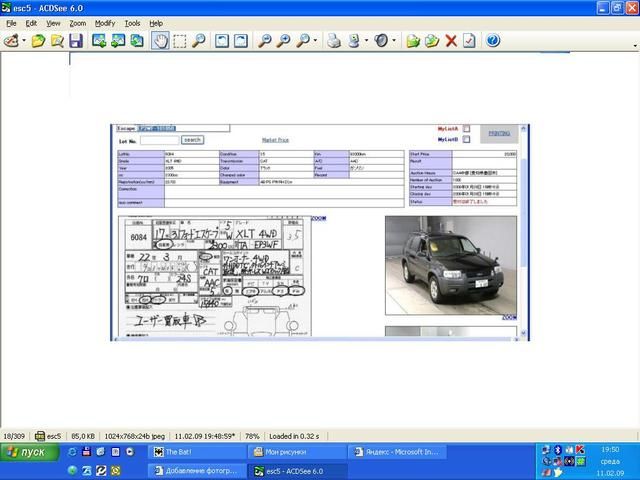Image resolution: width=640 pixels, height=480 pixels.
Task: Open the View menu
Action: pyautogui.click(x=53, y=23)
